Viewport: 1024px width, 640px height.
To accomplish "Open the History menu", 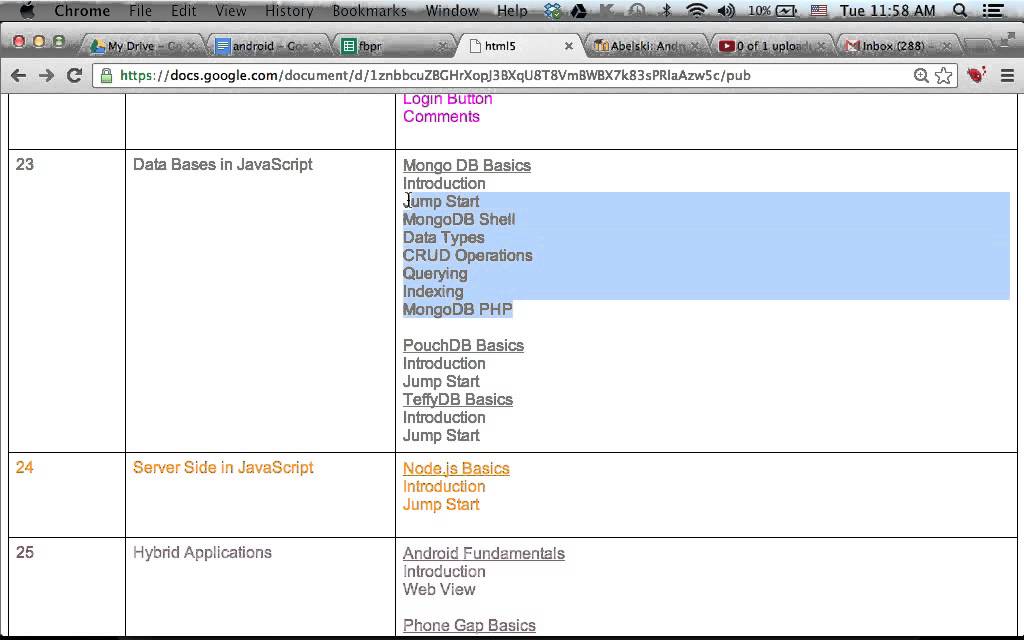I will (x=289, y=10).
